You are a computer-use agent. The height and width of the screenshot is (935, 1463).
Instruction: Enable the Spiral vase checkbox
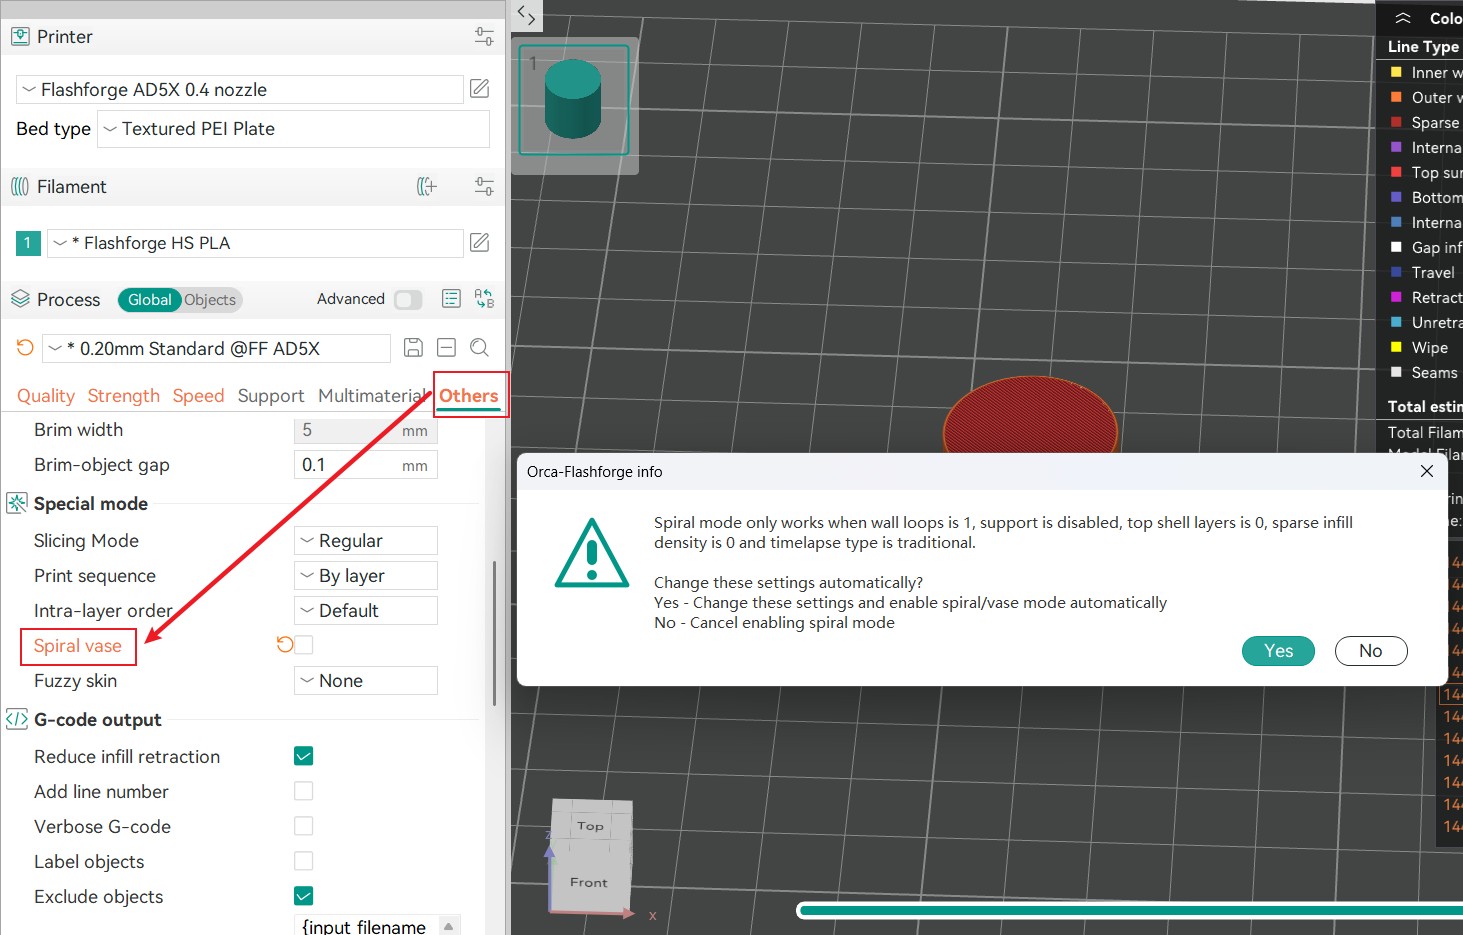point(304,645)
